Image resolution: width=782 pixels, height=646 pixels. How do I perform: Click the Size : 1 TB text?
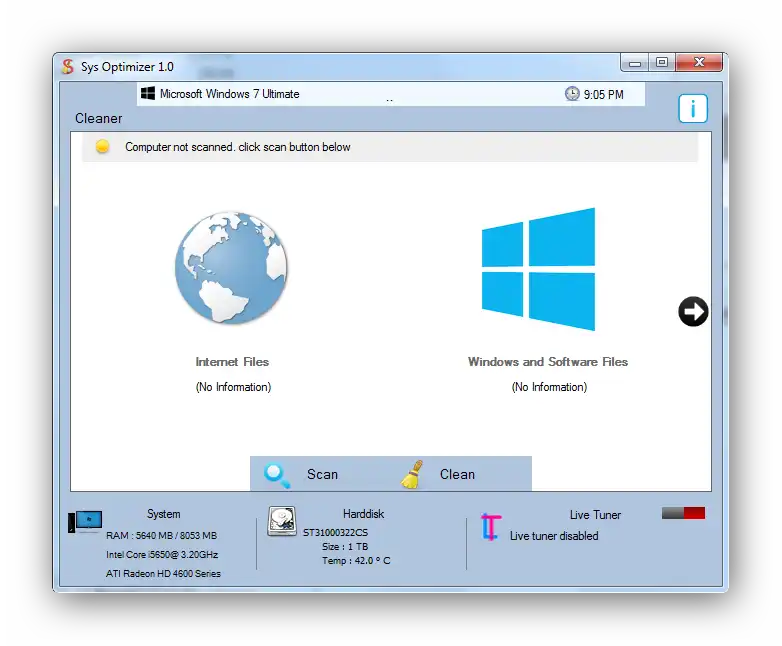point(345,547)
